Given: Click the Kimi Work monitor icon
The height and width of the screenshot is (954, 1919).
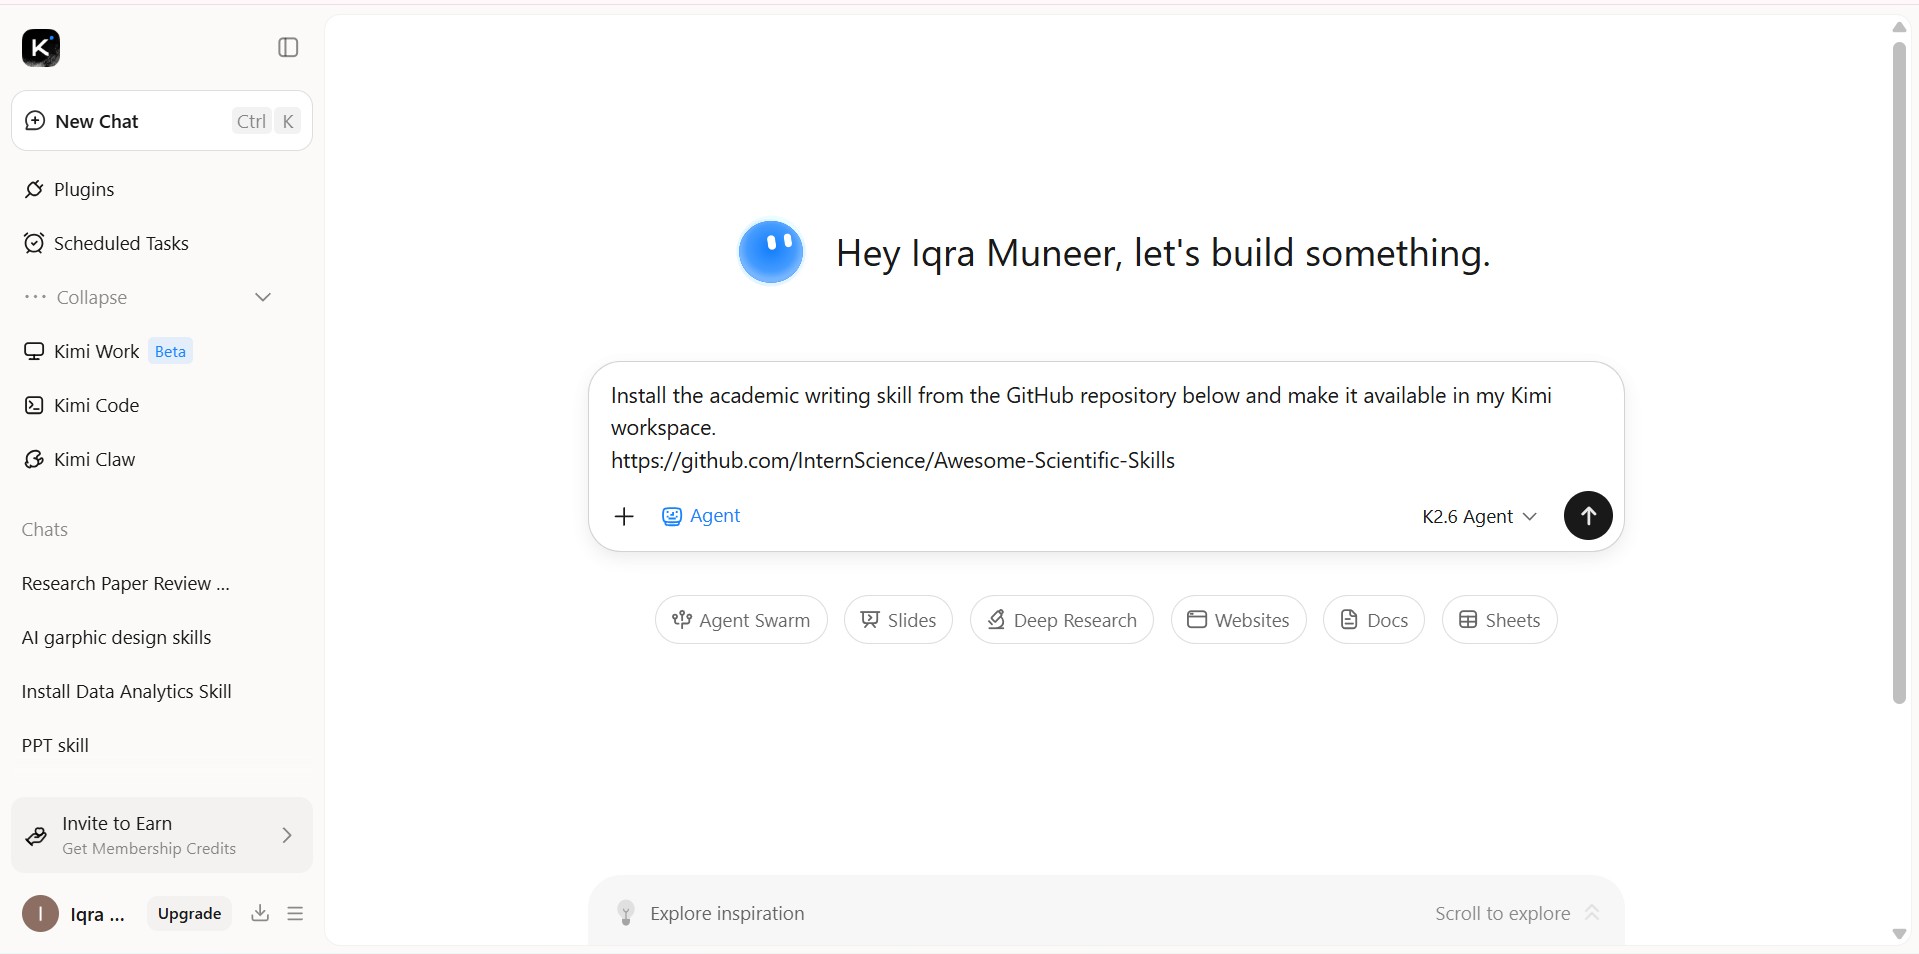Looking at the screenshot, I should coord(34,351).
